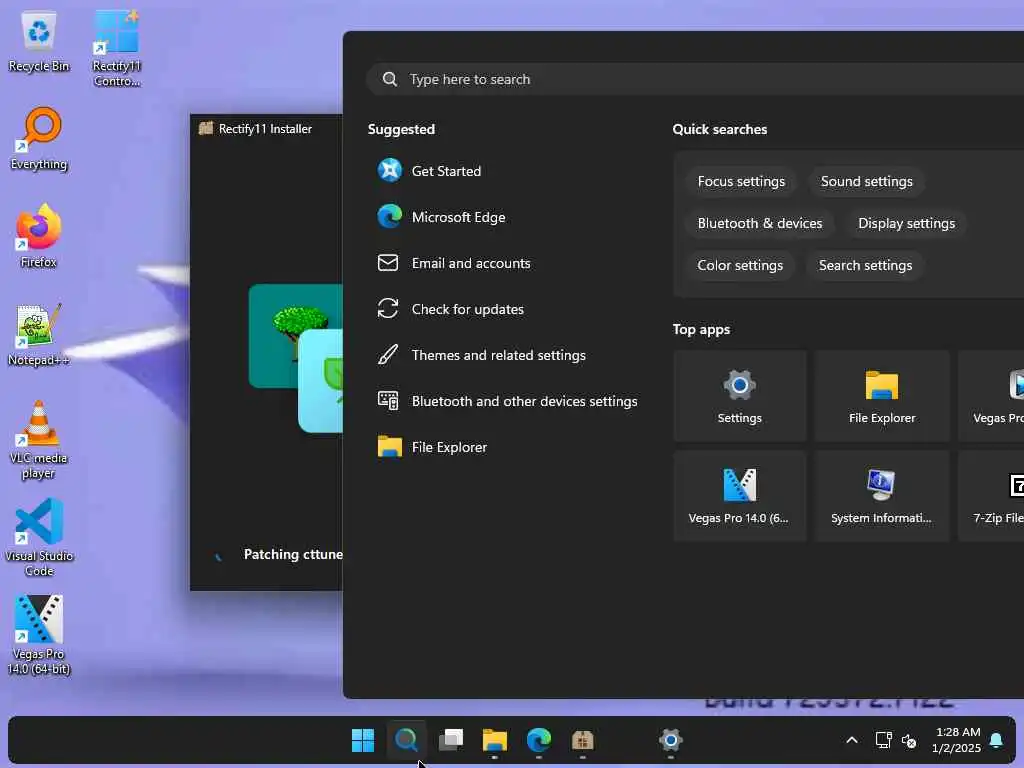Open Task View on the taskbar
The height and width of the screenshot is (768, 1024).
click(451, 740)
